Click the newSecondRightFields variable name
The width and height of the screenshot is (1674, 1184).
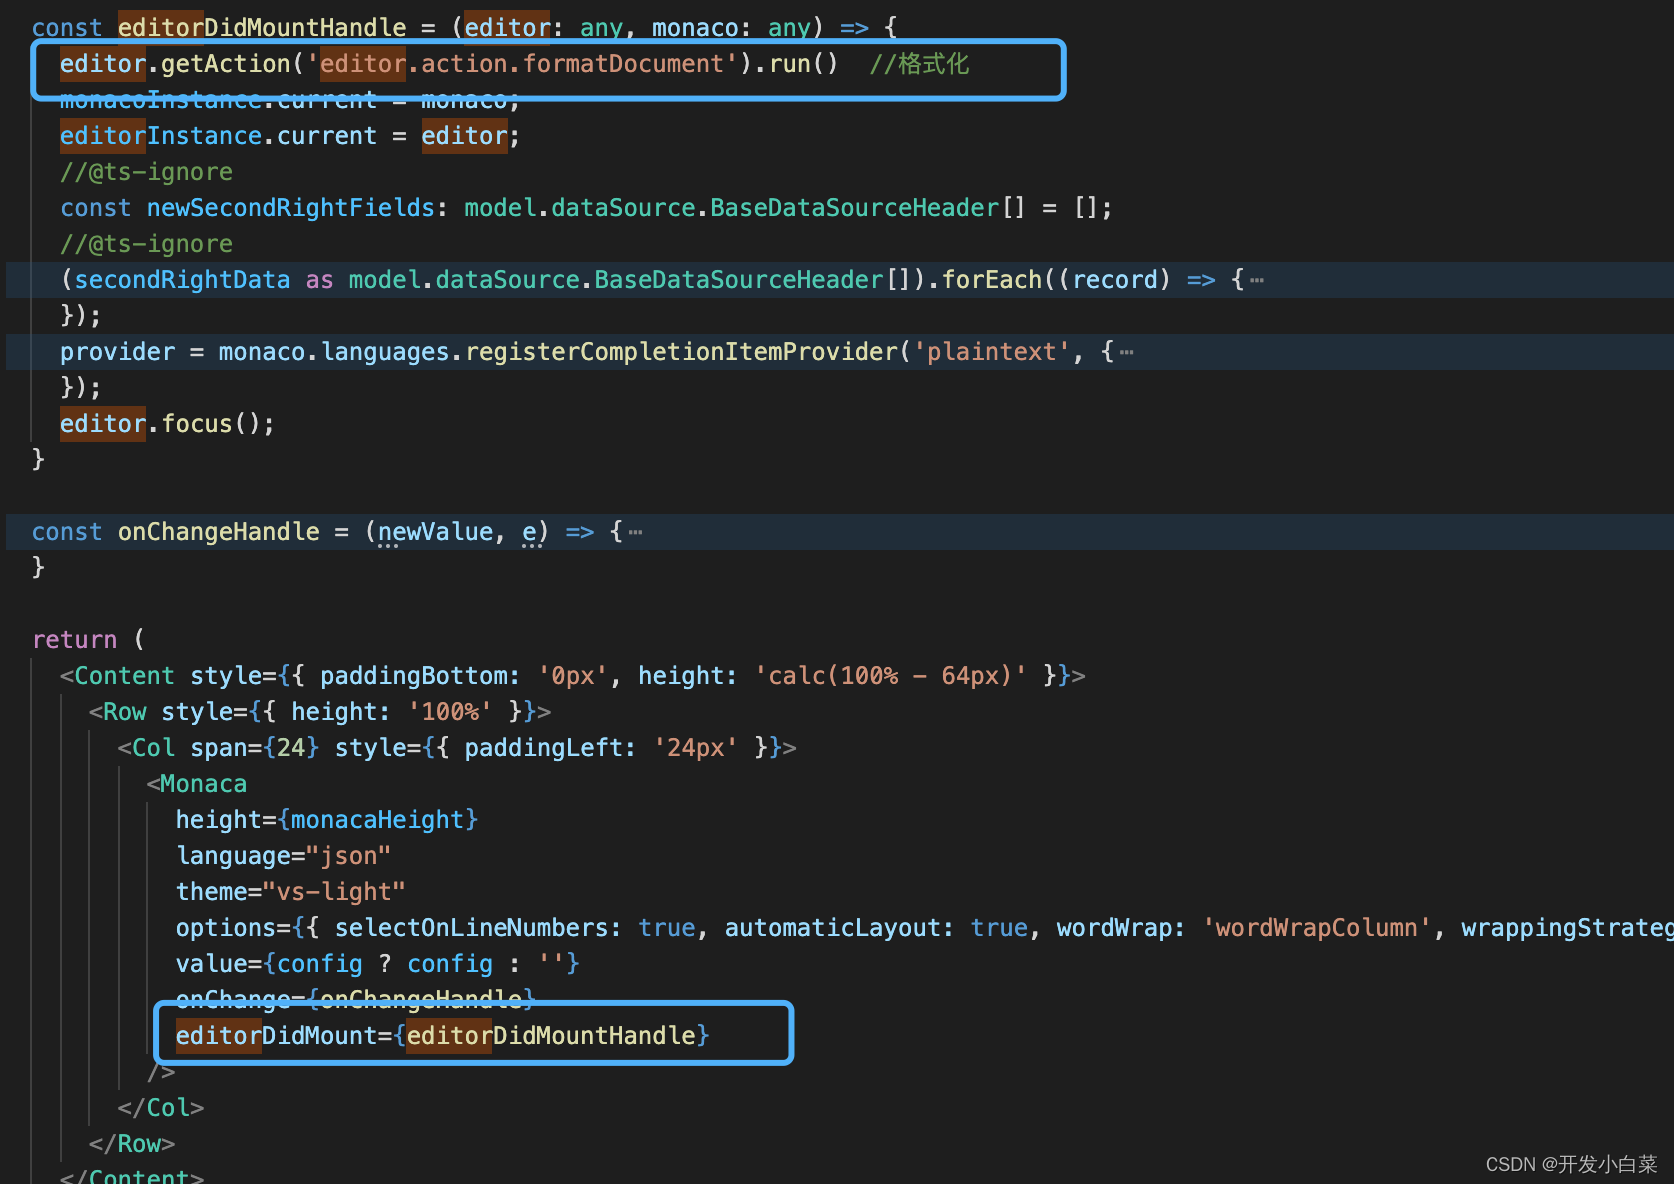pyautogui.click(x=291, y=207)
